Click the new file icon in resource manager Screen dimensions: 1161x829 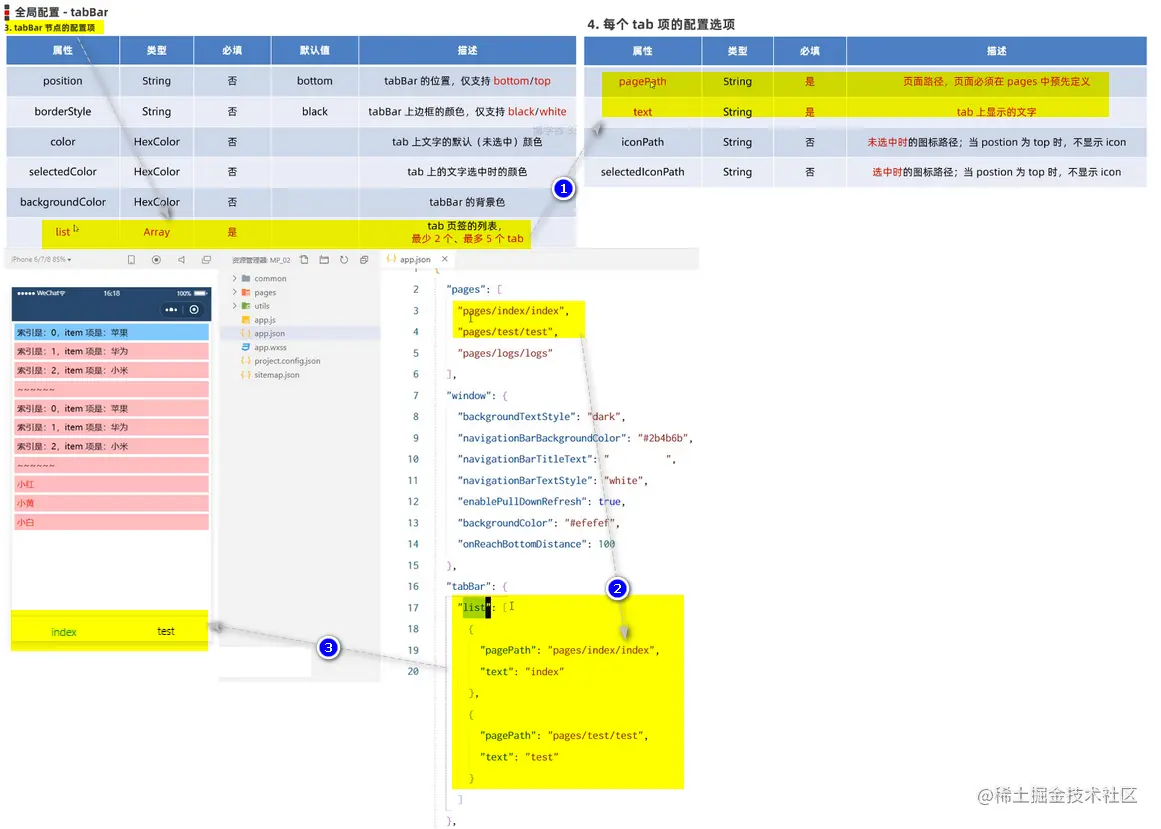[x=304, y=260]
